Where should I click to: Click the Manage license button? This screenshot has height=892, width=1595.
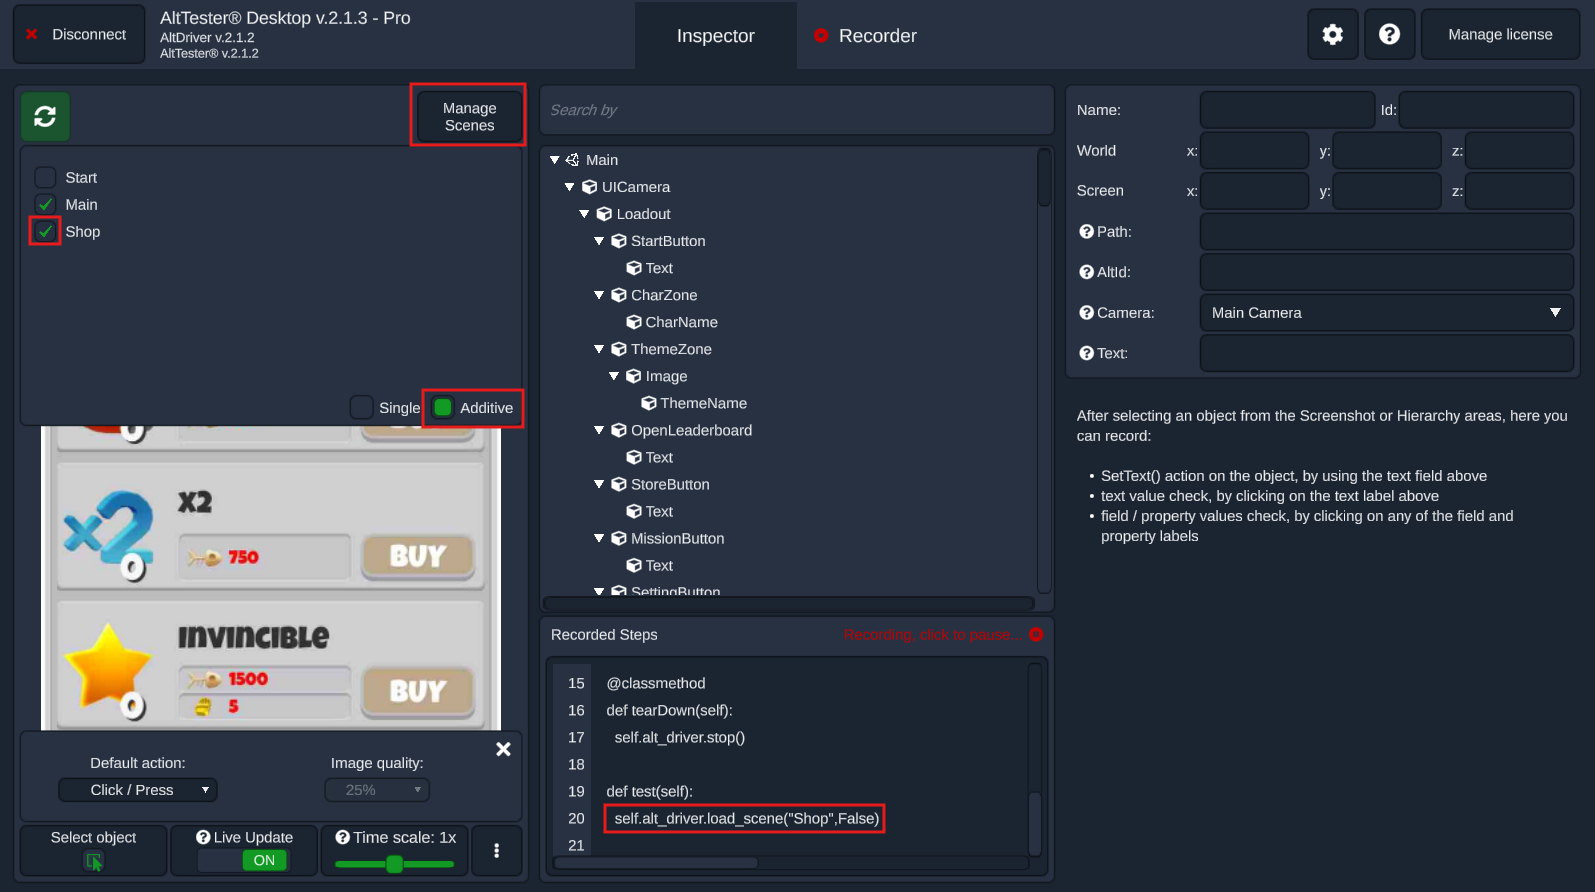1499,34
